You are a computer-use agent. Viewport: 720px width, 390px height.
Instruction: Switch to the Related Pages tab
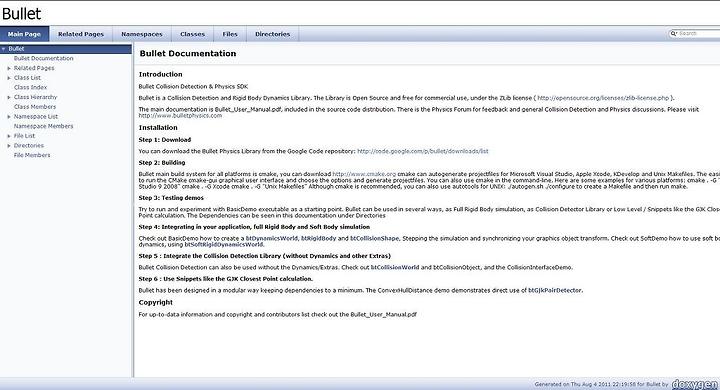click(81, 34)
